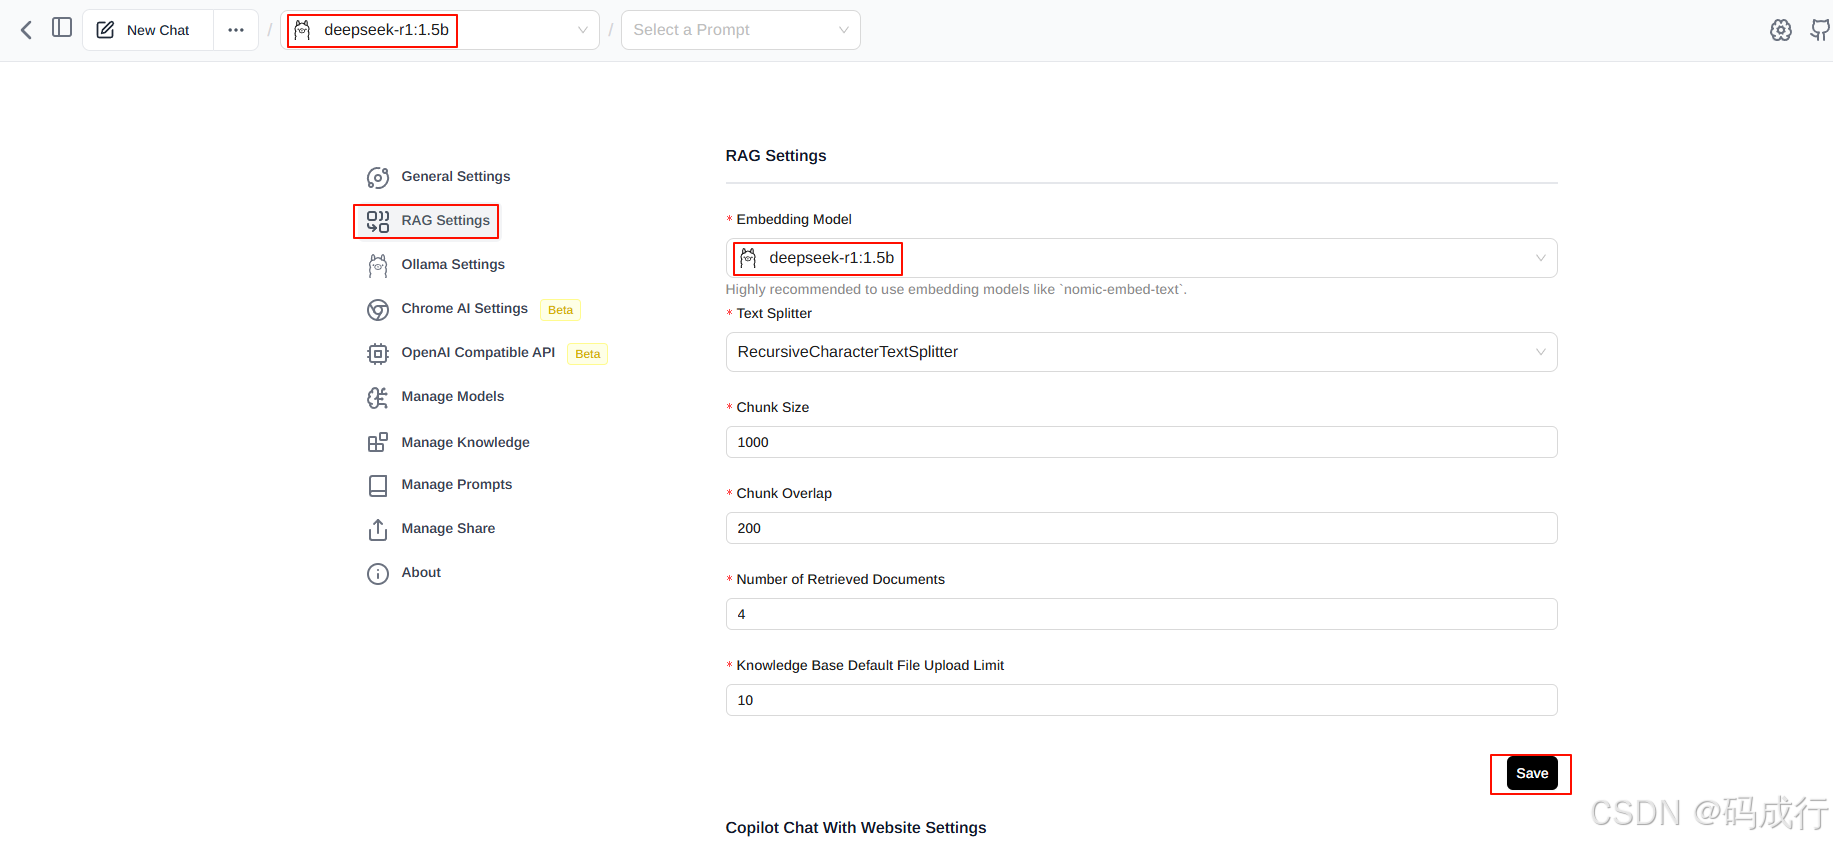Click the Beta badge next to Chrome AI Settings
Image resolution: width=1833 pixels, height=845 pixels.
561,310
